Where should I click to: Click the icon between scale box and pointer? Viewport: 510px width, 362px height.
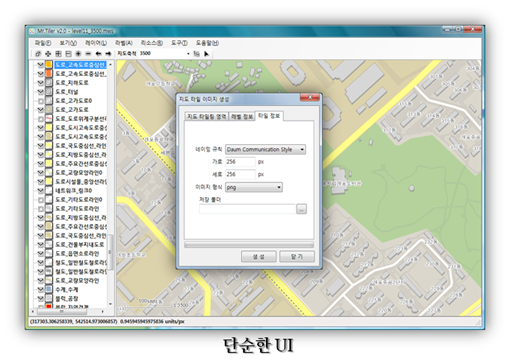point(197,54)
